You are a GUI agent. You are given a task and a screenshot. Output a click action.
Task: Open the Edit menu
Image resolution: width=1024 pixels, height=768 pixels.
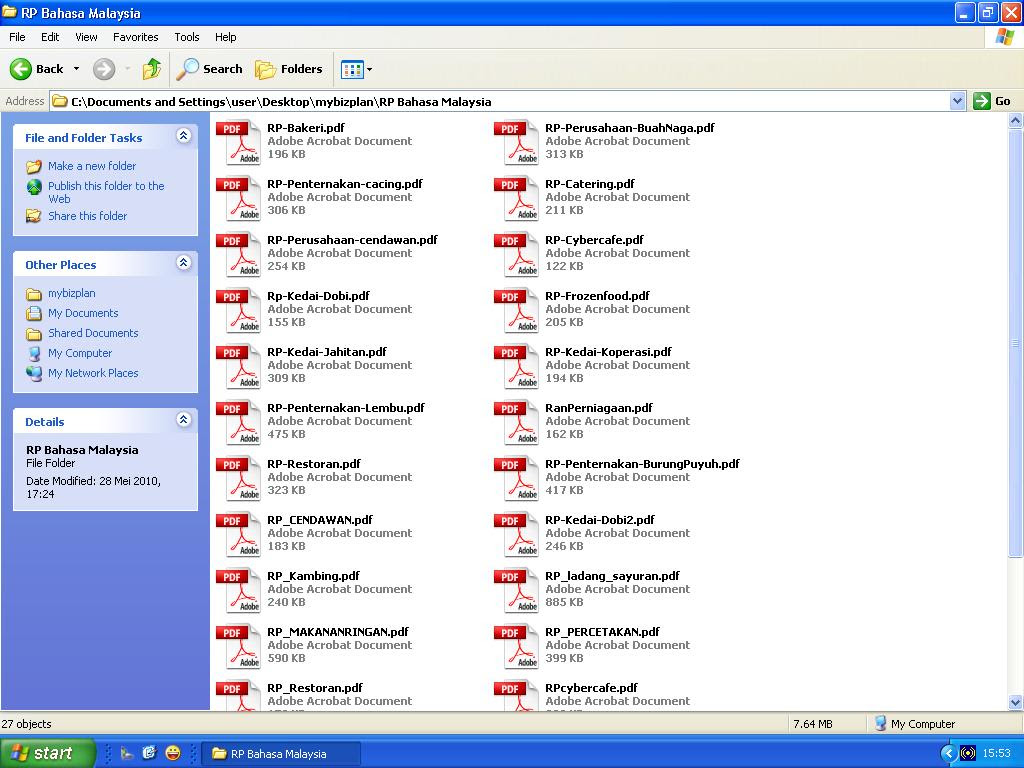coord(50,37)
